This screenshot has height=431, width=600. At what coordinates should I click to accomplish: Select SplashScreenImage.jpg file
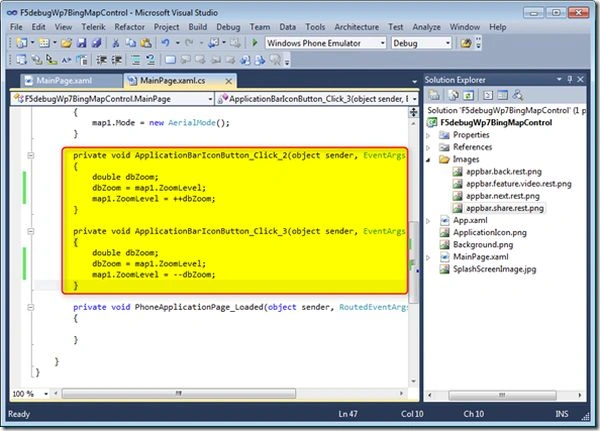pyautogui.click(x=494, y=269)
